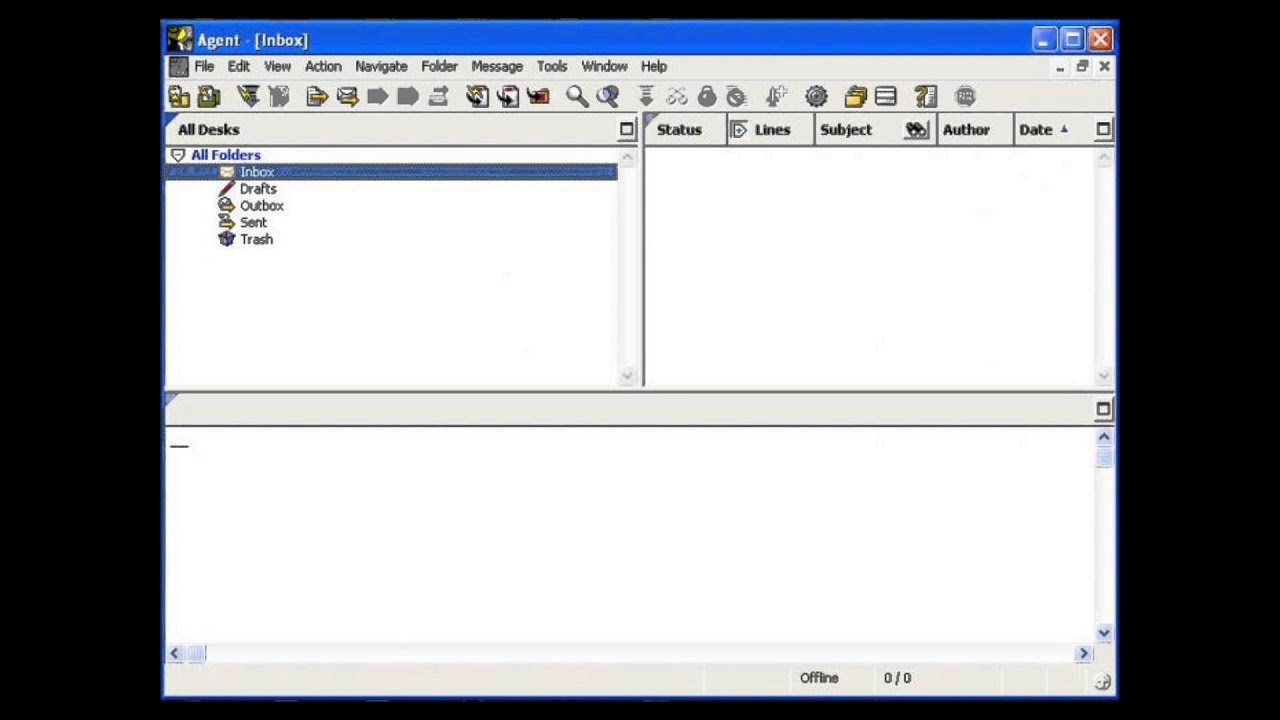Open Find with the plain magnifier icon
The width and height of the screenshot is (1280, 720).
point(577,97)
